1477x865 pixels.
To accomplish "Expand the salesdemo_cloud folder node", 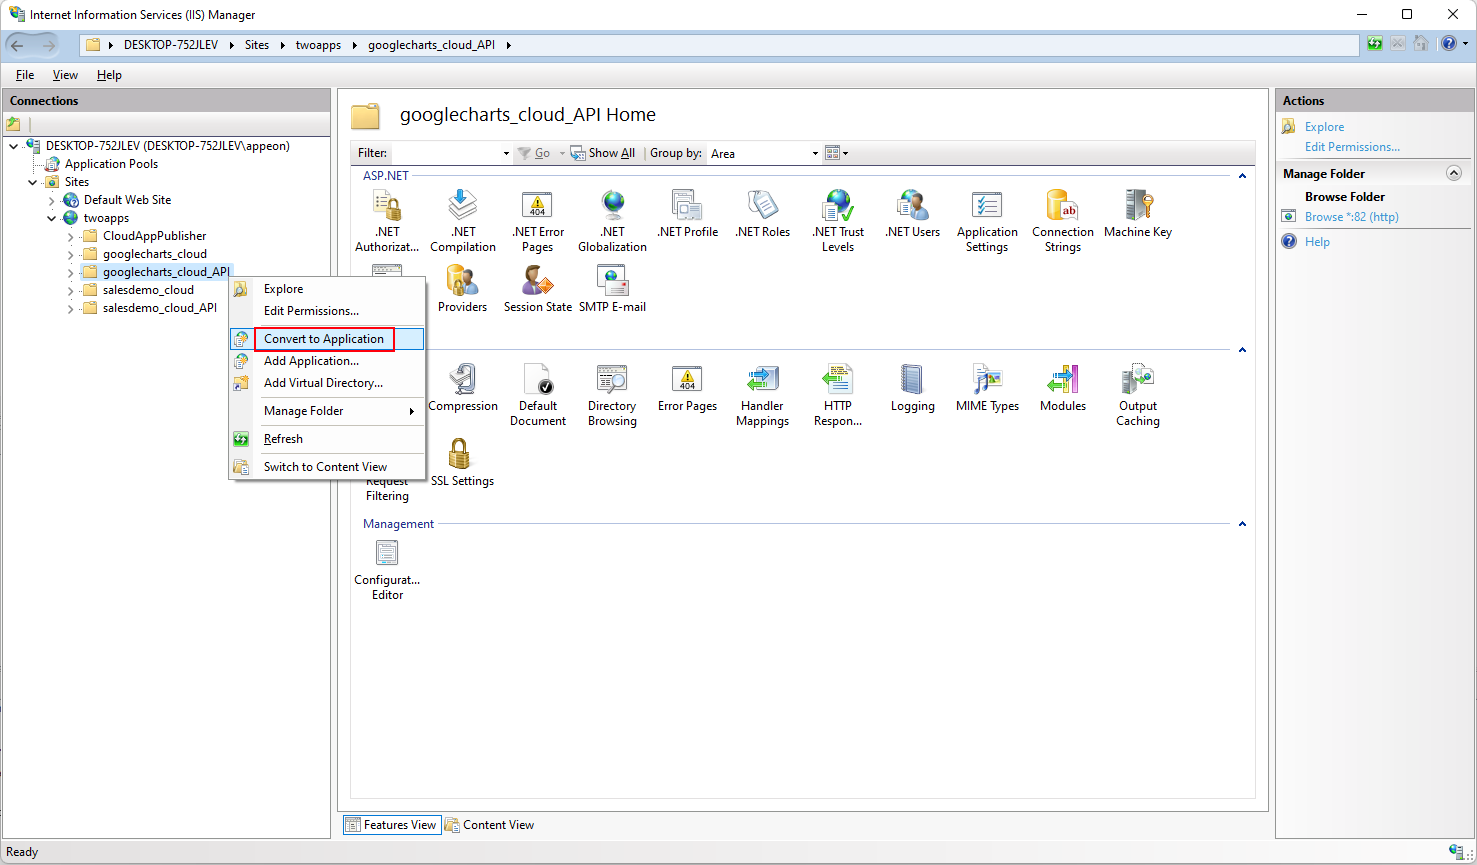I will 71,291.
